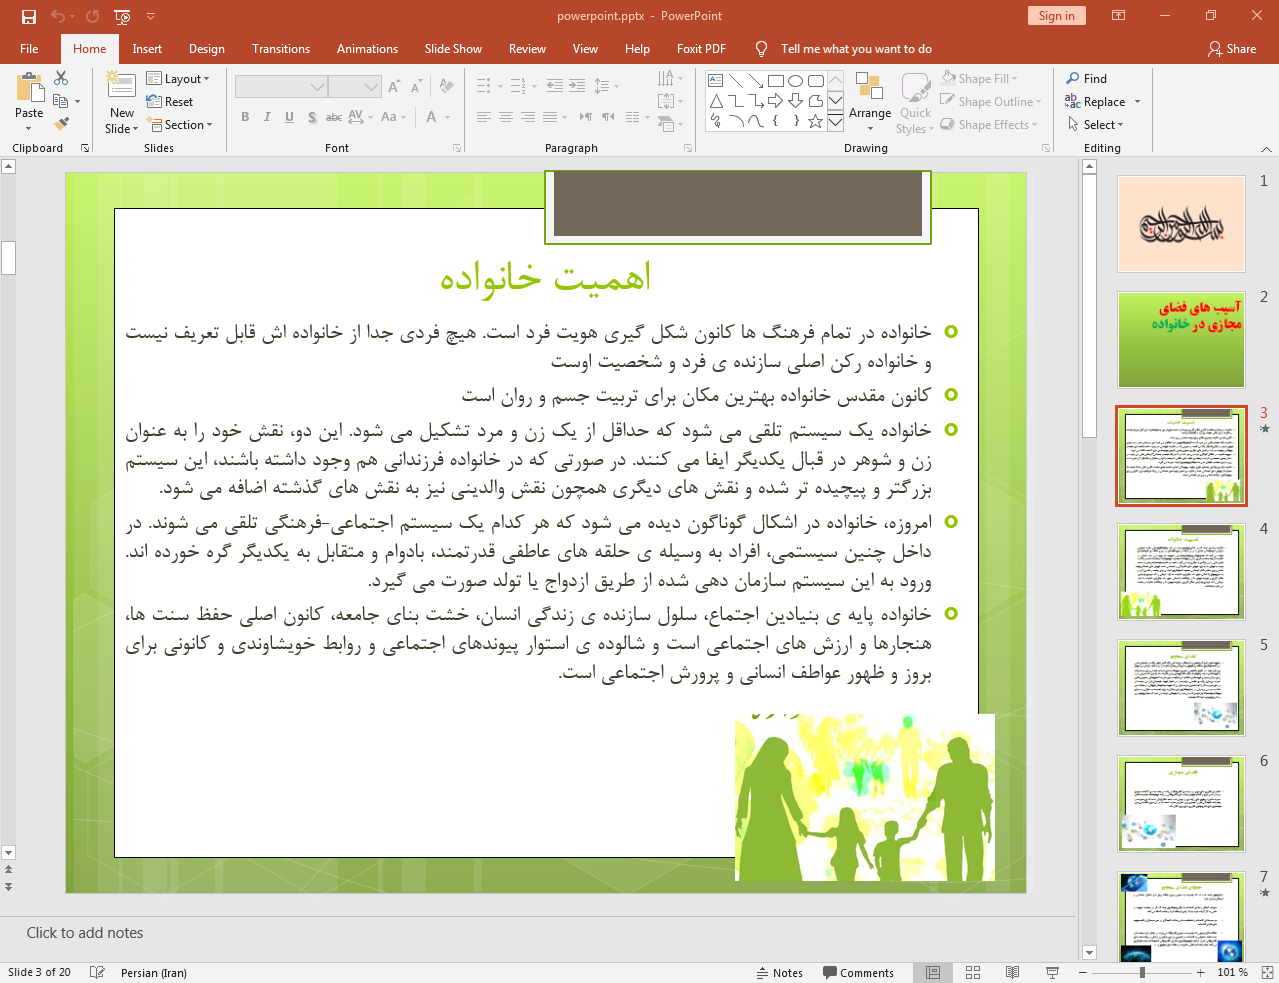Switch to Slide Sorter view
Screen dimensions: 1279x983
point(973,972)
